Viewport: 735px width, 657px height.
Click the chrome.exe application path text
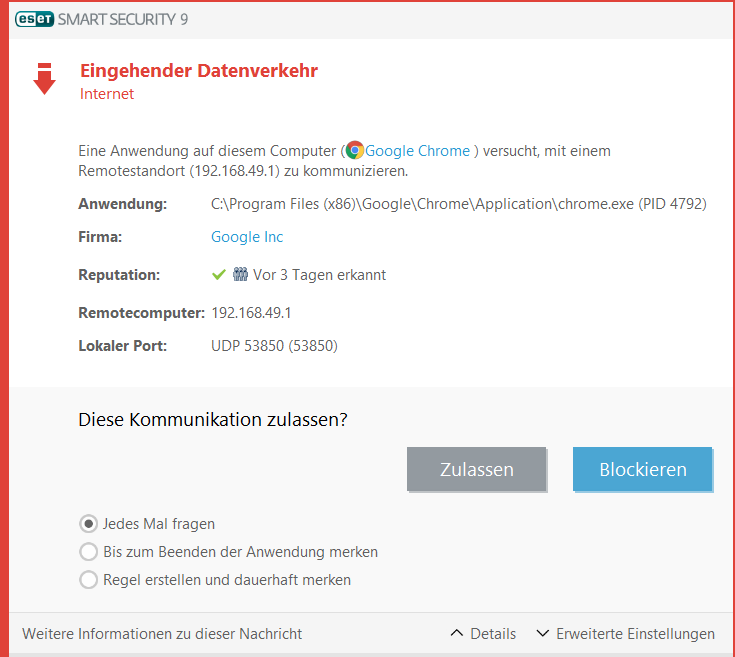(x=458, y=204)
